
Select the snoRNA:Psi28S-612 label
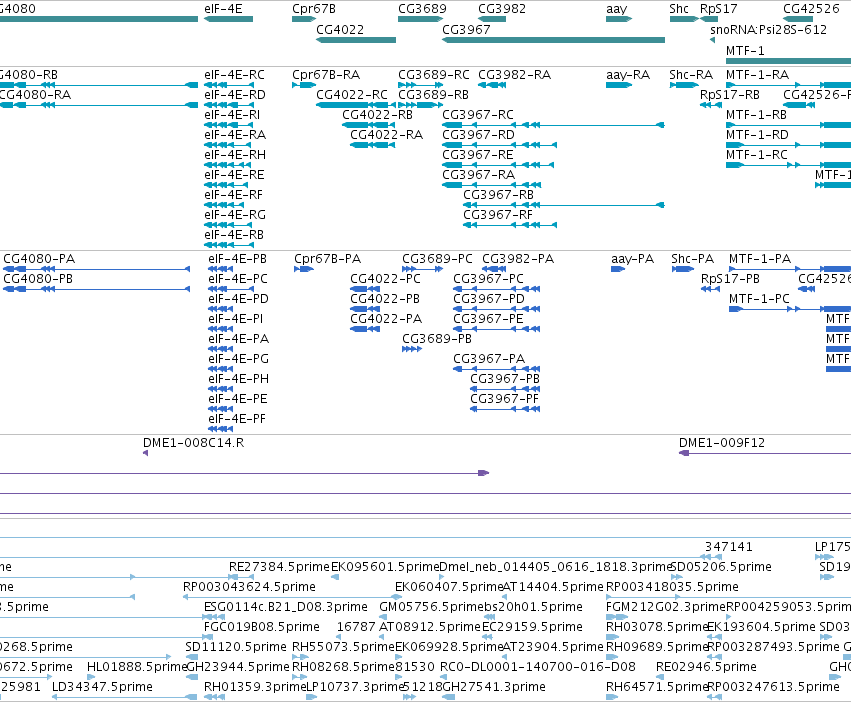point(769,30)
